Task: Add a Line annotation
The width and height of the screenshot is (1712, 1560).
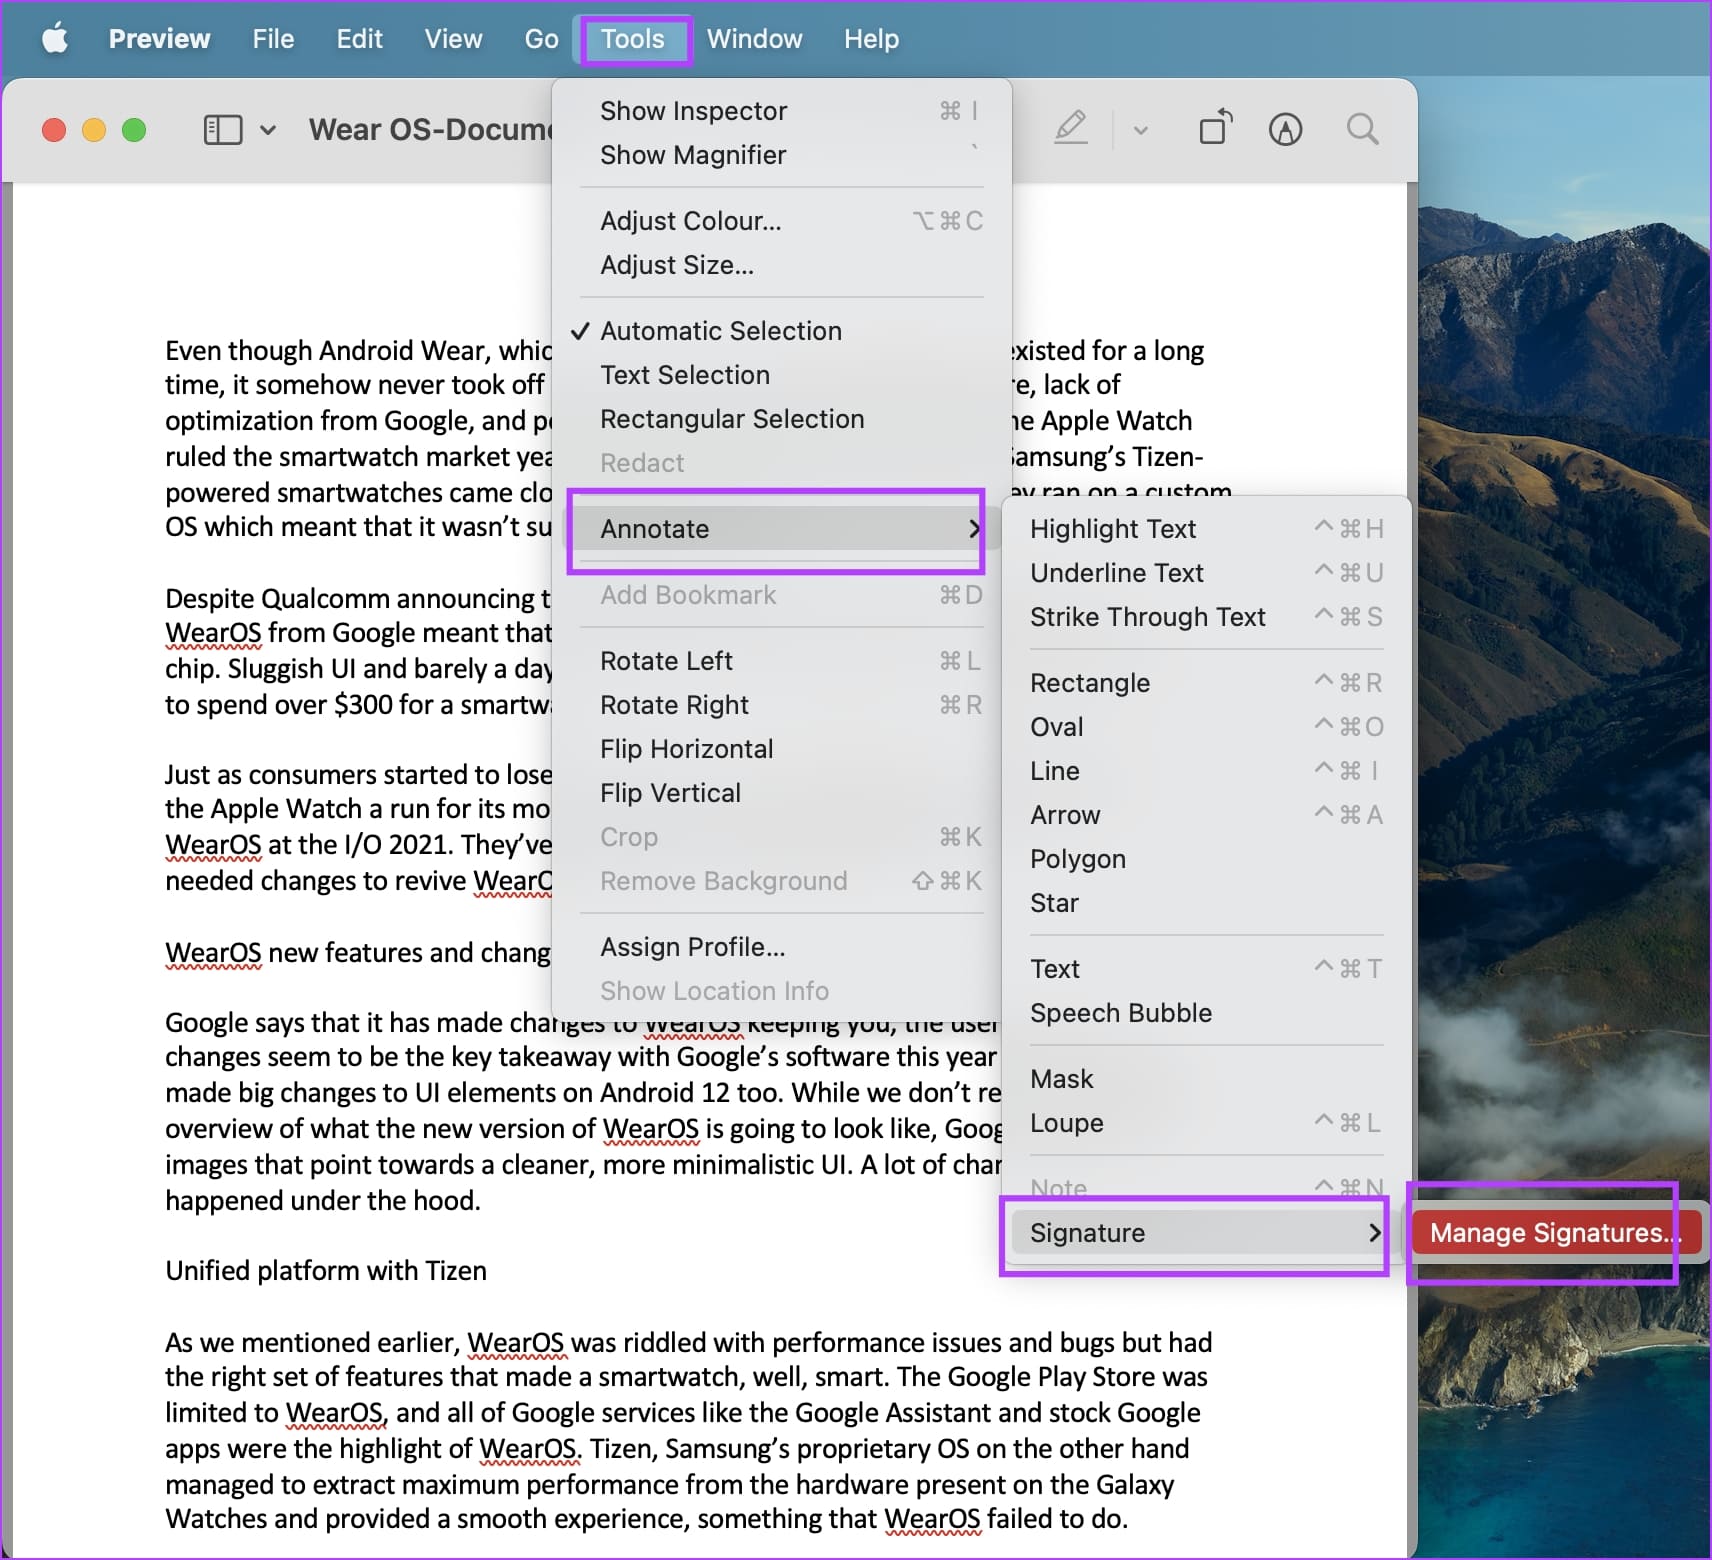Action: [1206, 771]
